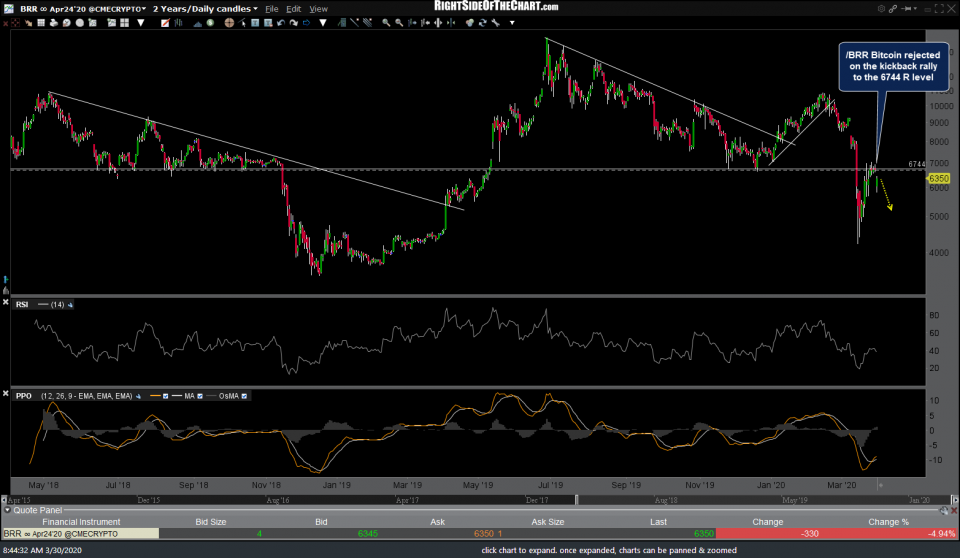This screenshot has width=960, height=558.
Task: Toggle the orange PPO line checkbox
Action: pyautogui.click(x=167, y=396)
